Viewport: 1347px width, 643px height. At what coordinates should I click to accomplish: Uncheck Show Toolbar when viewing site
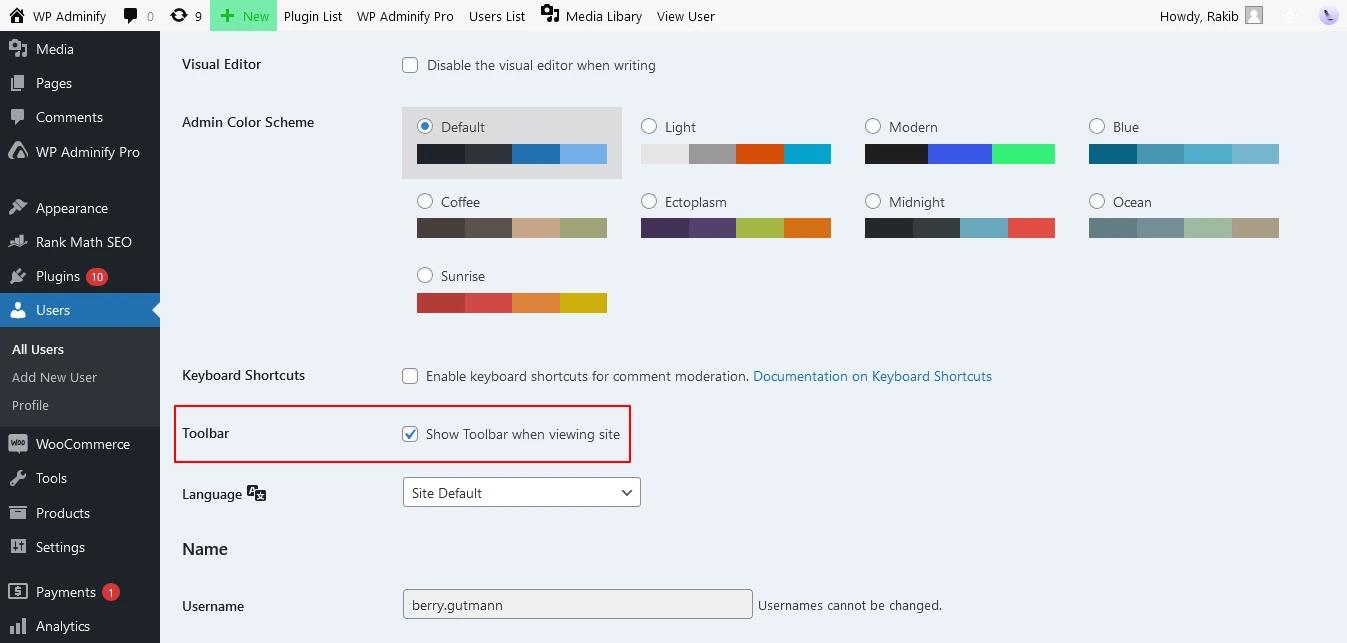point(410,434)
